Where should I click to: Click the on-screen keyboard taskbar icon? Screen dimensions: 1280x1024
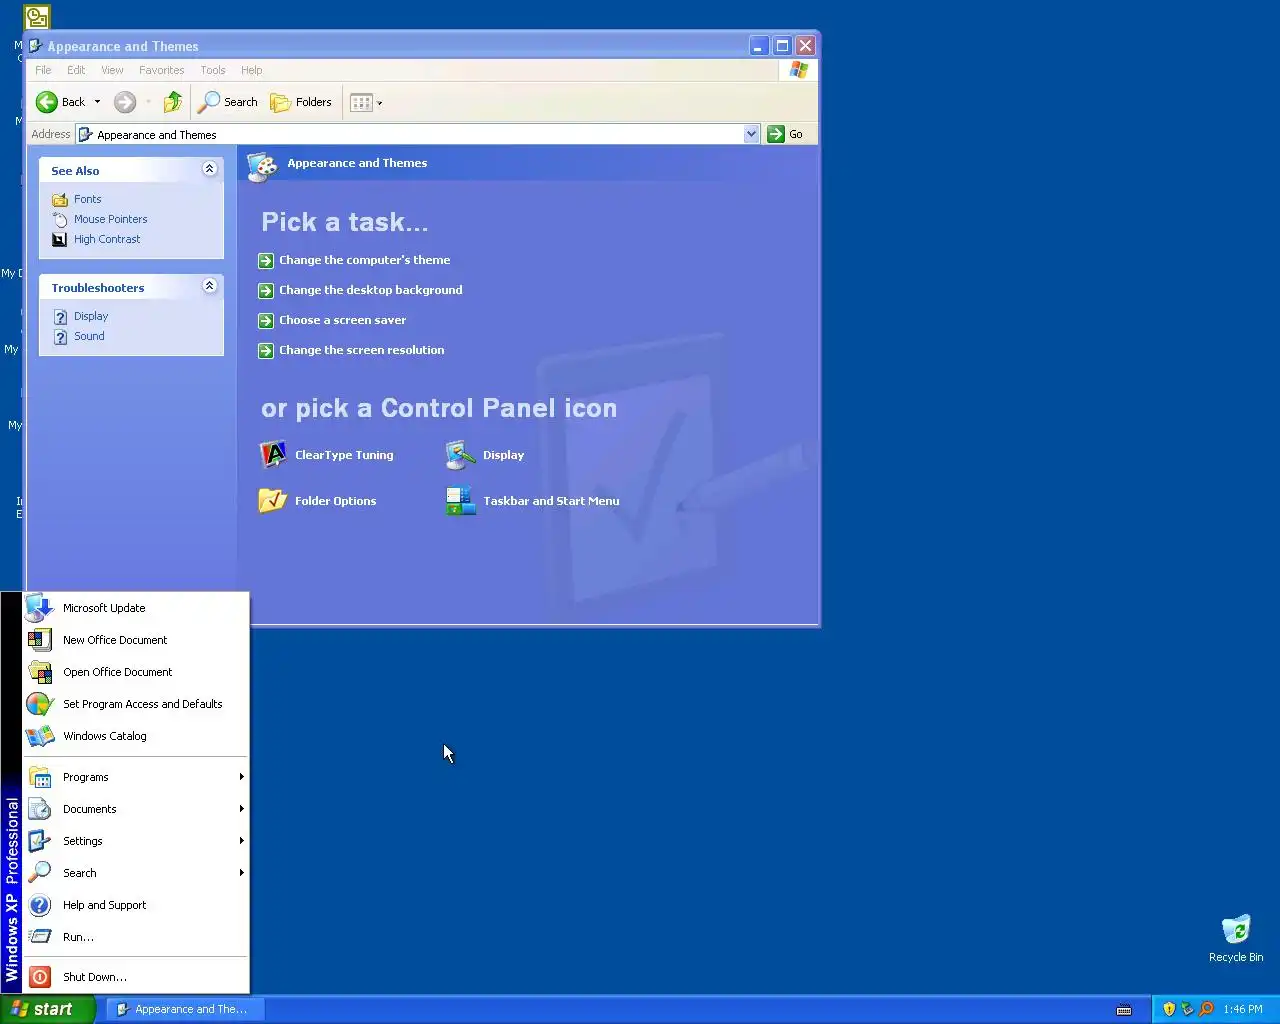tap(1124, 1010)
